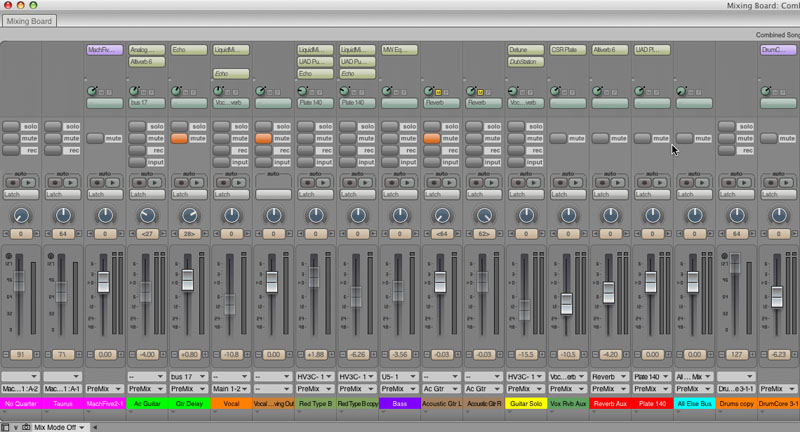Open the Mix Mode Off dropdown
The width and height of the screenshot is (800, 432).
click(60, 427)
